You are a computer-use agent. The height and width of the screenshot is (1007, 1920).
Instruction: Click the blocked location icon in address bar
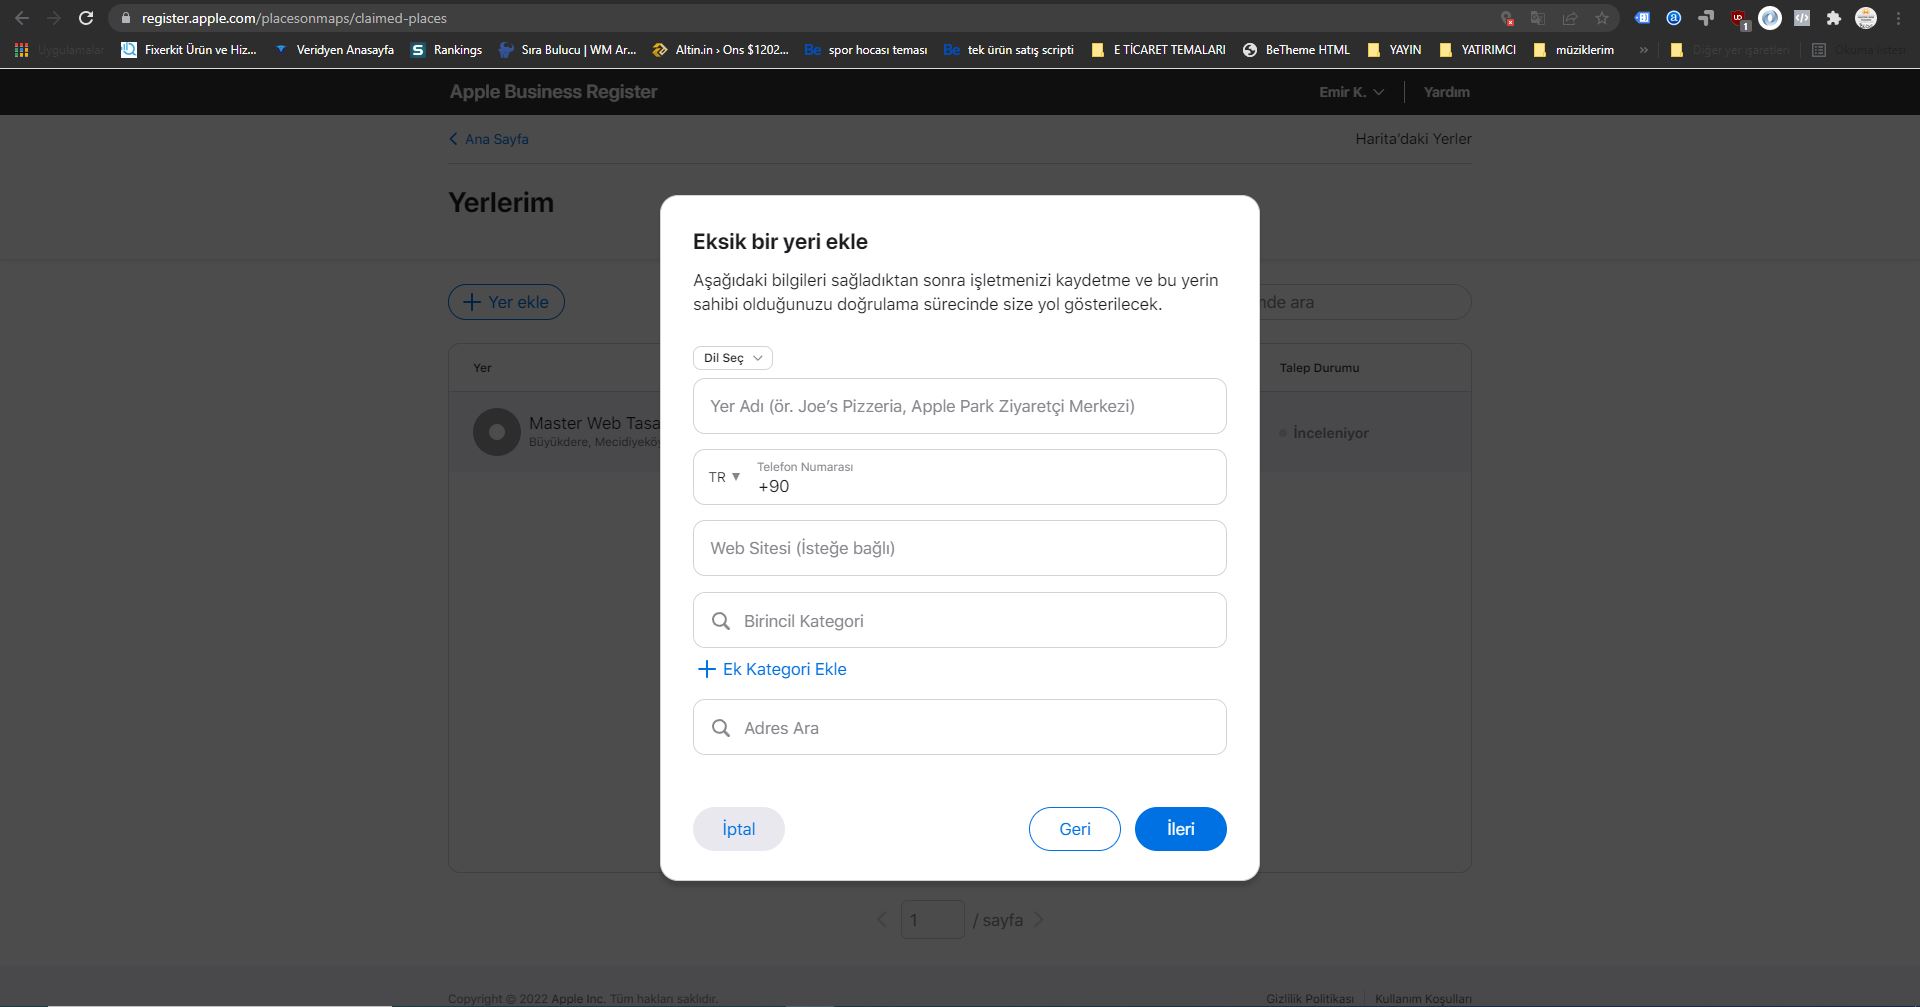coord(1507,18)
